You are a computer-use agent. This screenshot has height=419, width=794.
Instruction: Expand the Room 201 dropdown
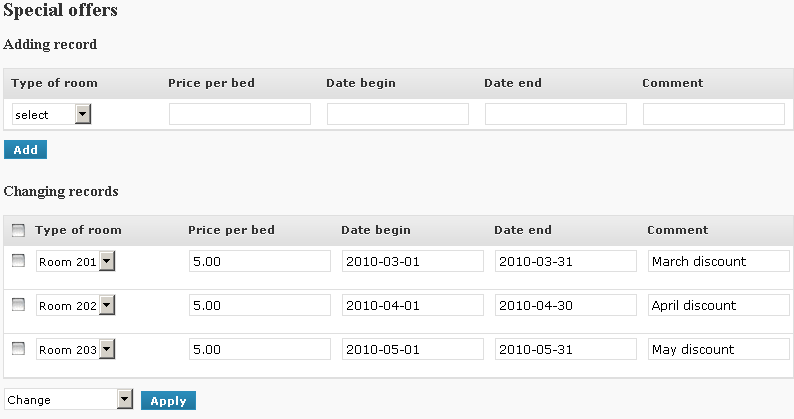click(x=75, y=261)
